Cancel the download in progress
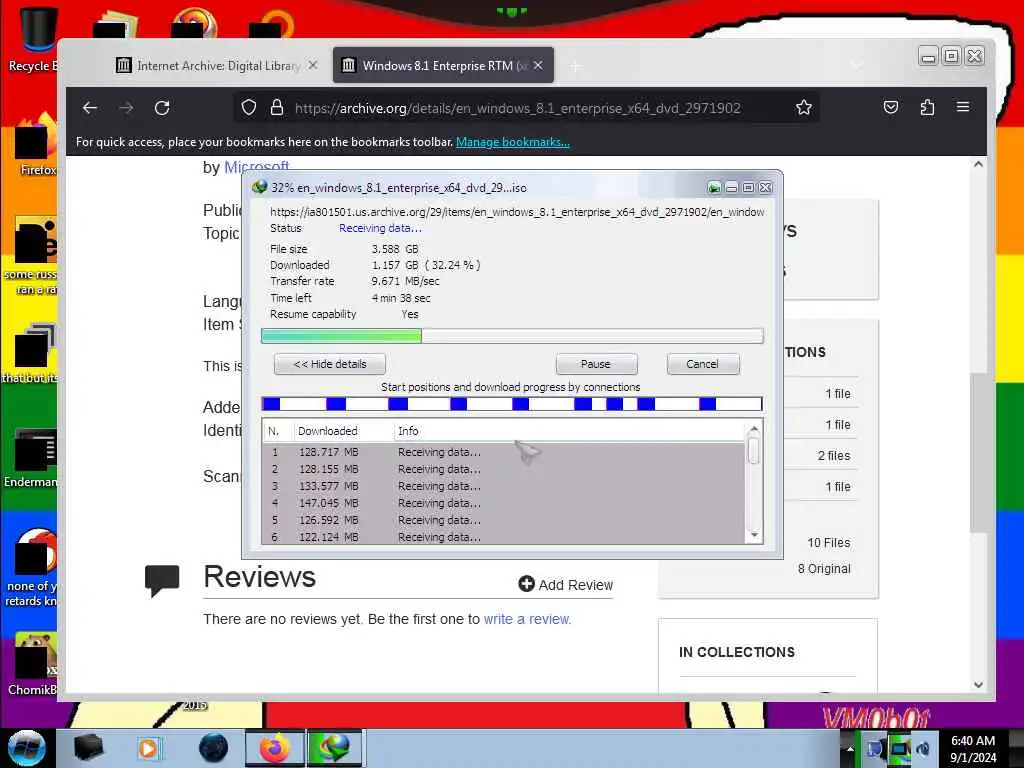 703,364
